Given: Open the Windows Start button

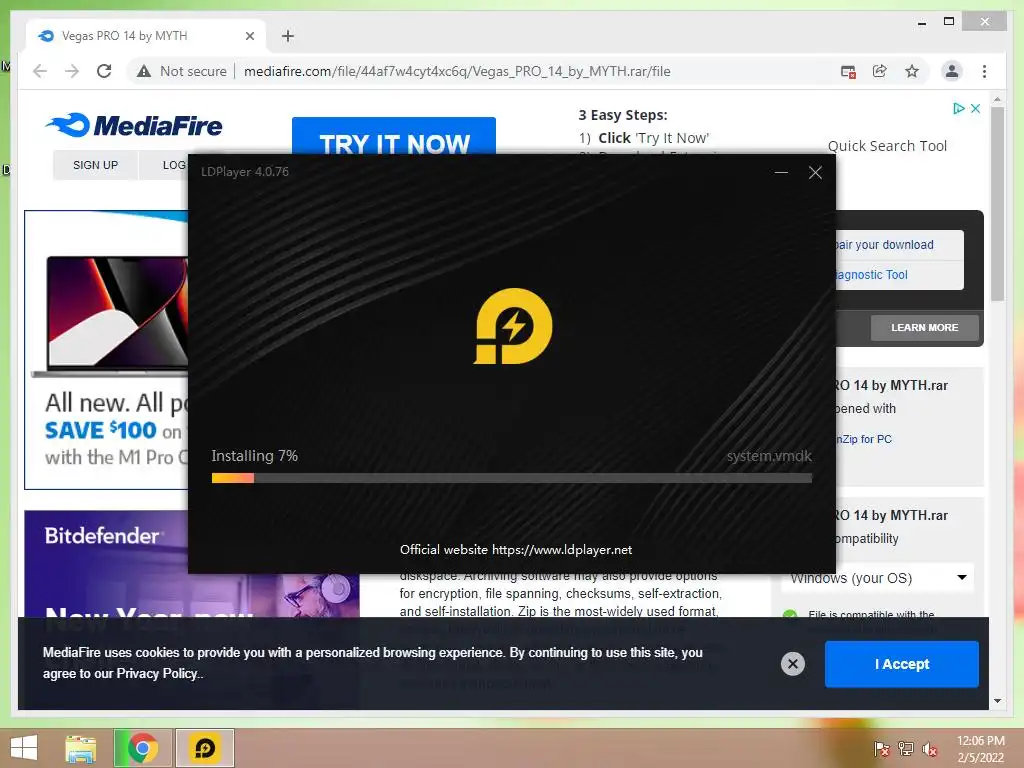Looking at the screenshot, I should tap(24, 748).
